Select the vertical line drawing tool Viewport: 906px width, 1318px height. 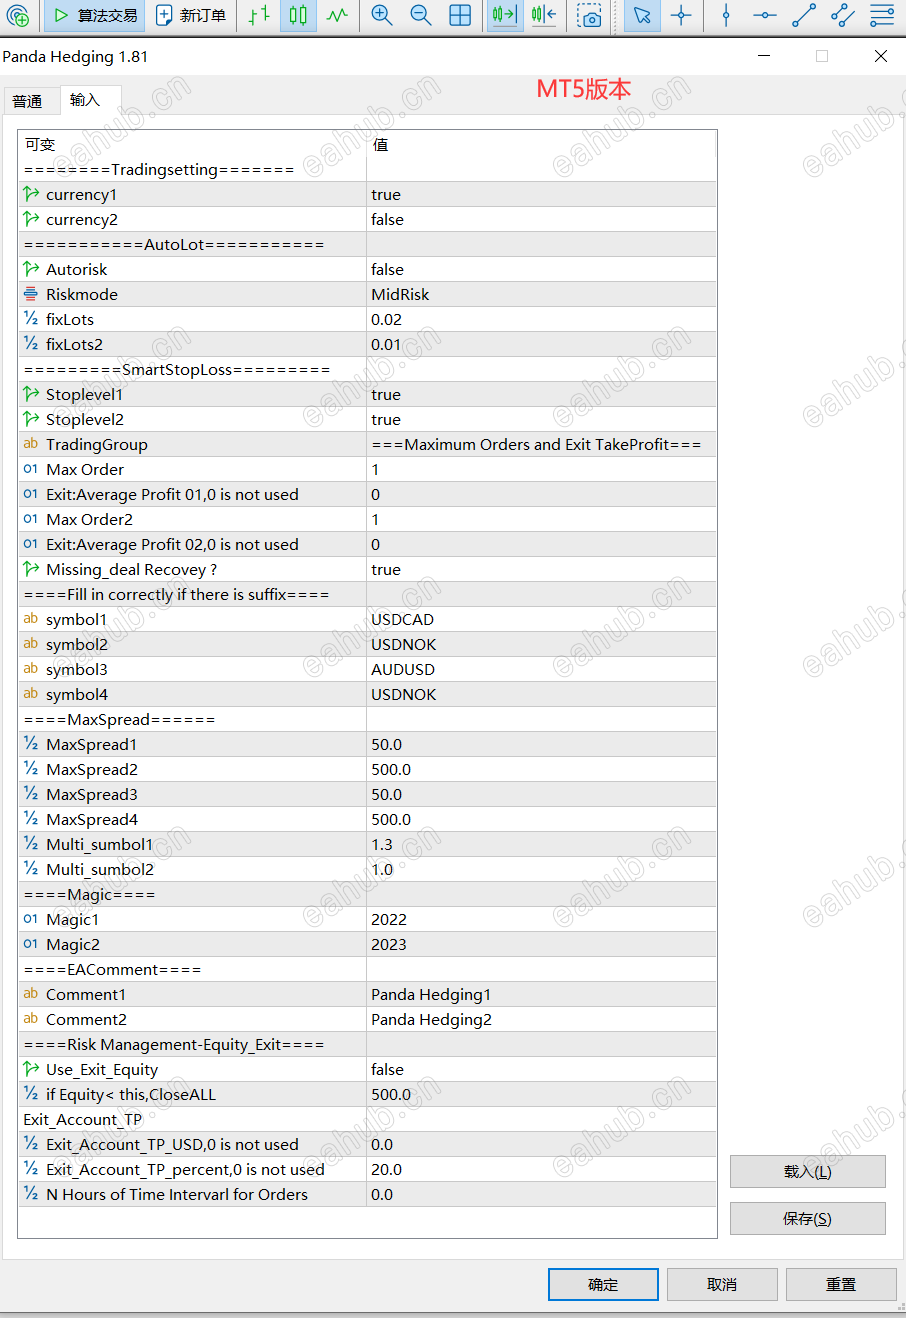tap(726, 16)
